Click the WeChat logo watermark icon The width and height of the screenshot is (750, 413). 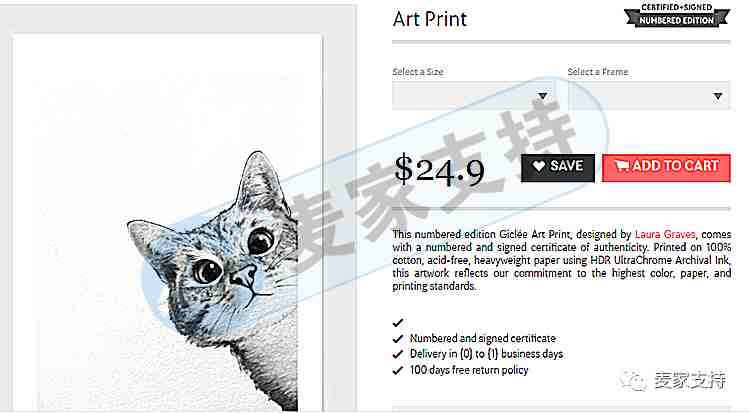click(x=634, y=380)
